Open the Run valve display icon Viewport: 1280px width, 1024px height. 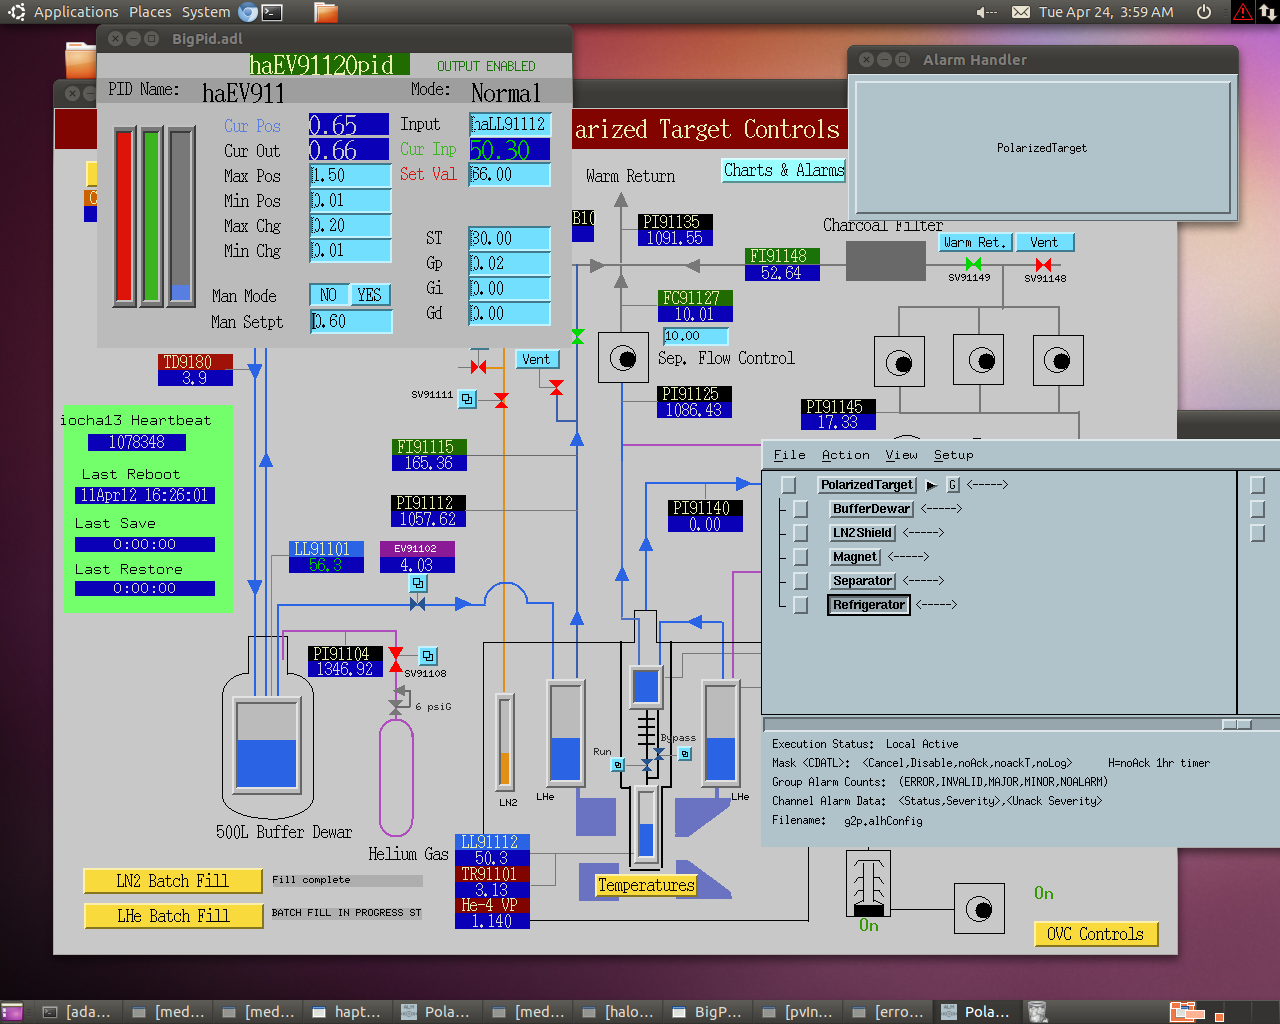pyautogui.click(x=618, y=765)
